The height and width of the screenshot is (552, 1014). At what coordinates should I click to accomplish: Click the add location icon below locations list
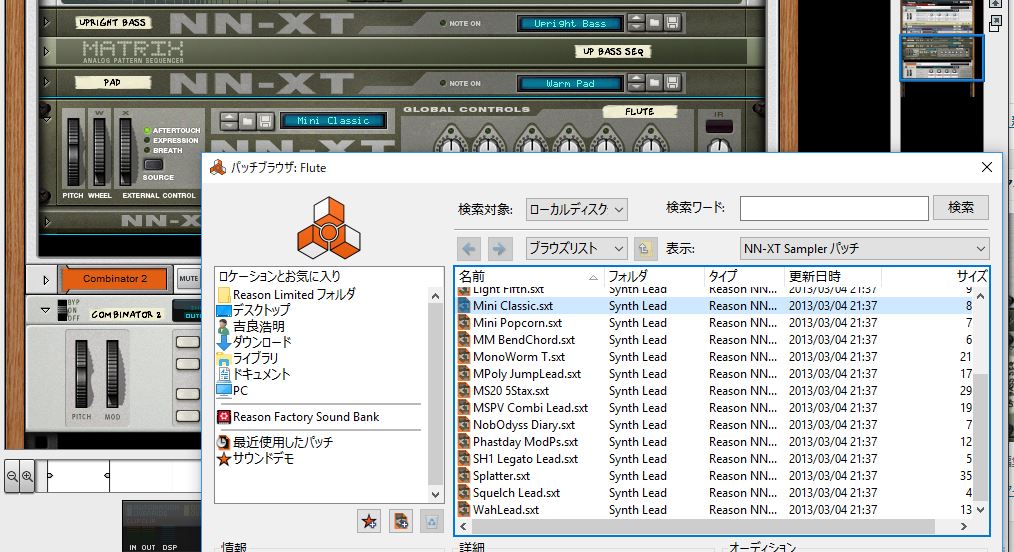tap(400, 521)
